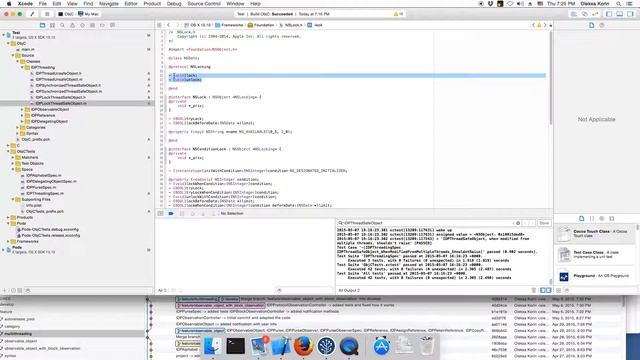Screen dimensions: 640x360
Task: Add a new file with the plus button
Action: [x=4, y=291]
